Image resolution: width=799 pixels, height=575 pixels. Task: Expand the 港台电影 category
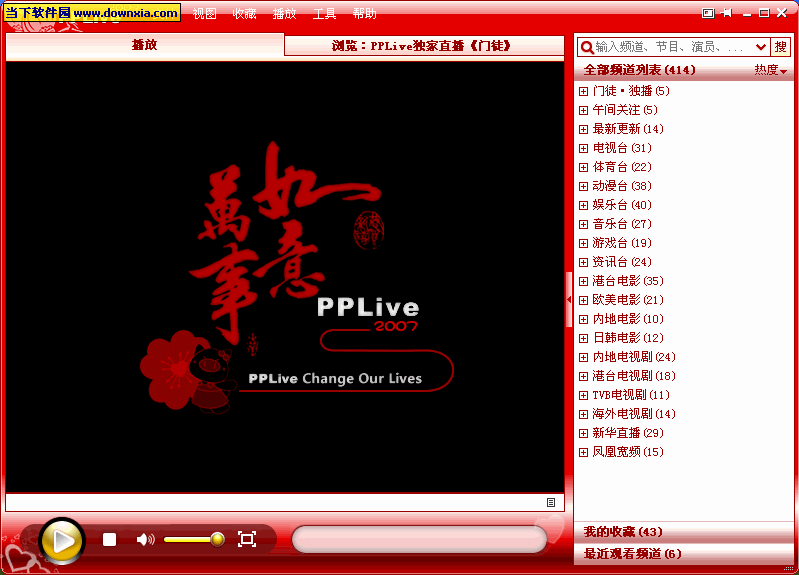point(583,281)
